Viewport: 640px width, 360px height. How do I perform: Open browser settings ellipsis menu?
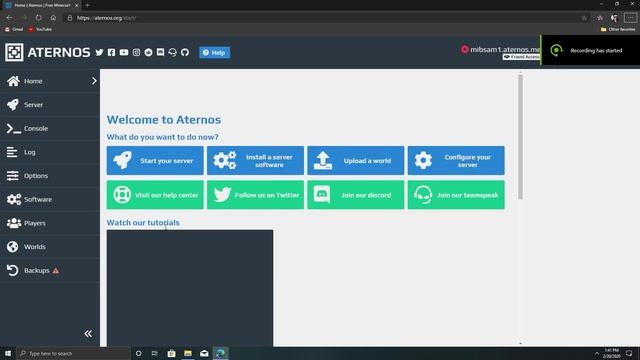[x=630, y=18]
